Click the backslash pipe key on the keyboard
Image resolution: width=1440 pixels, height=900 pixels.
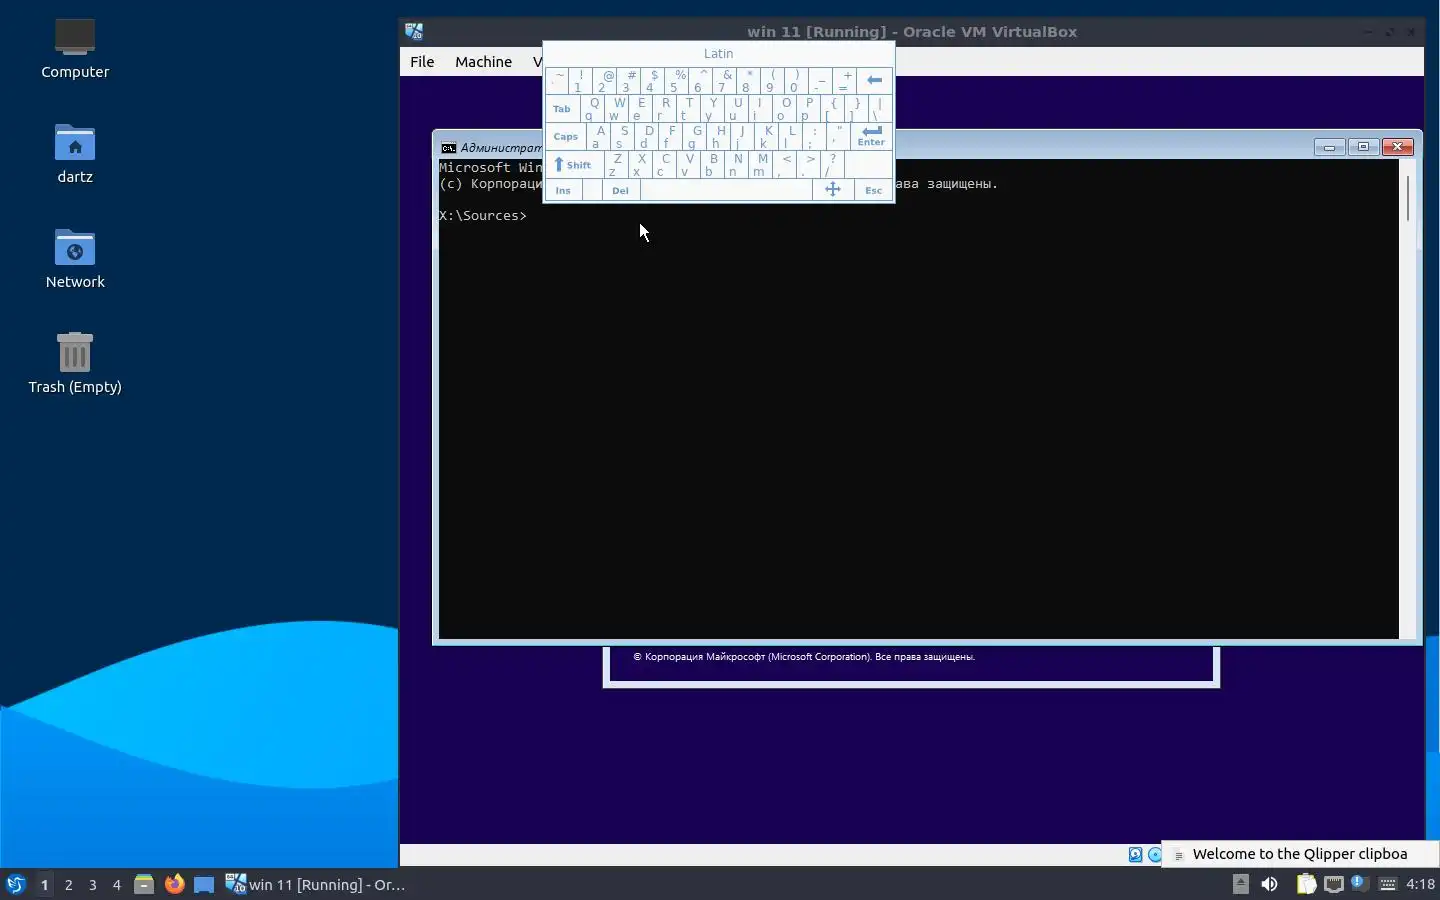coord(880,108)
